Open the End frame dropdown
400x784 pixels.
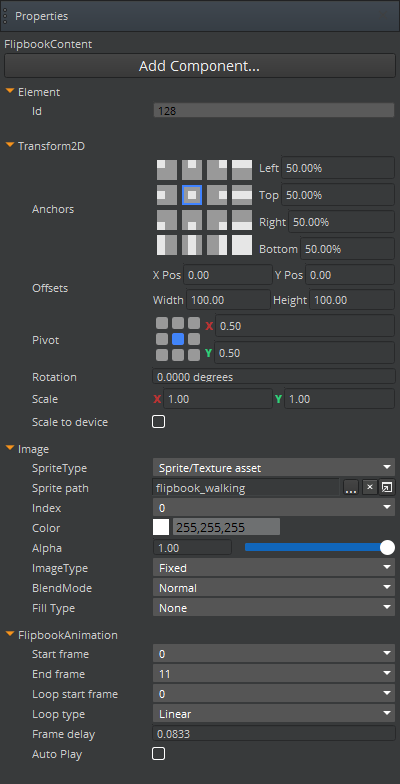[x=274, y=674]
